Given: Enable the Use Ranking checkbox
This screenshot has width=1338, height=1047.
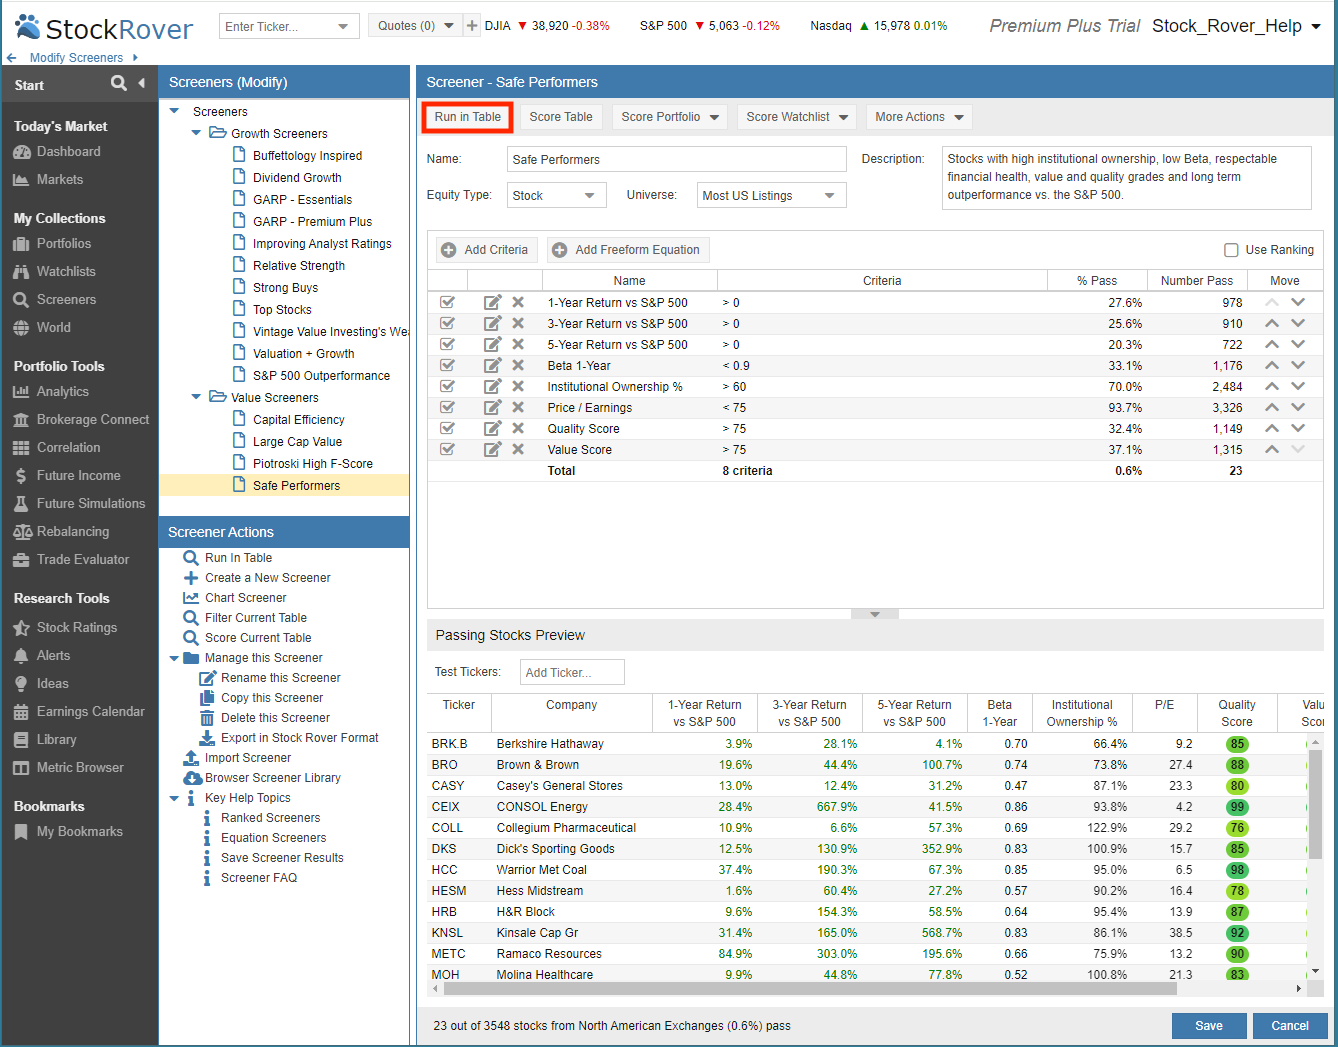Looking at the screenshot, I should tap(1231, 250).
